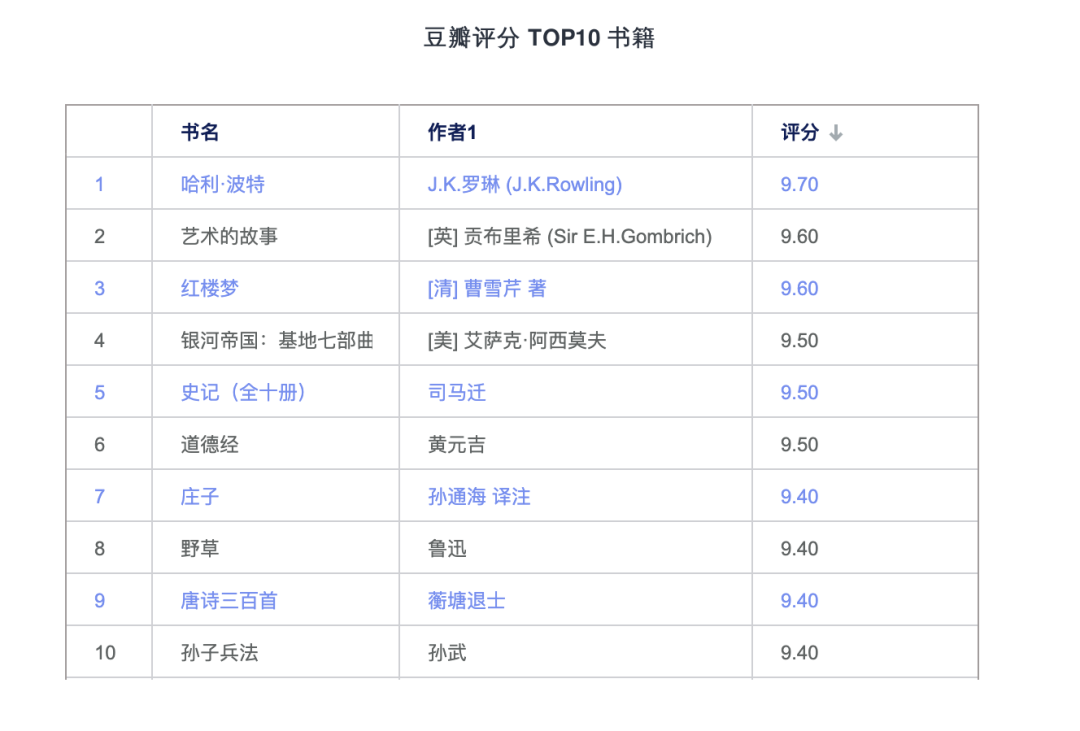The image size is (1080, 731).
Task: Click the sort arrow beside 评分 header
Action: point(836,132)
